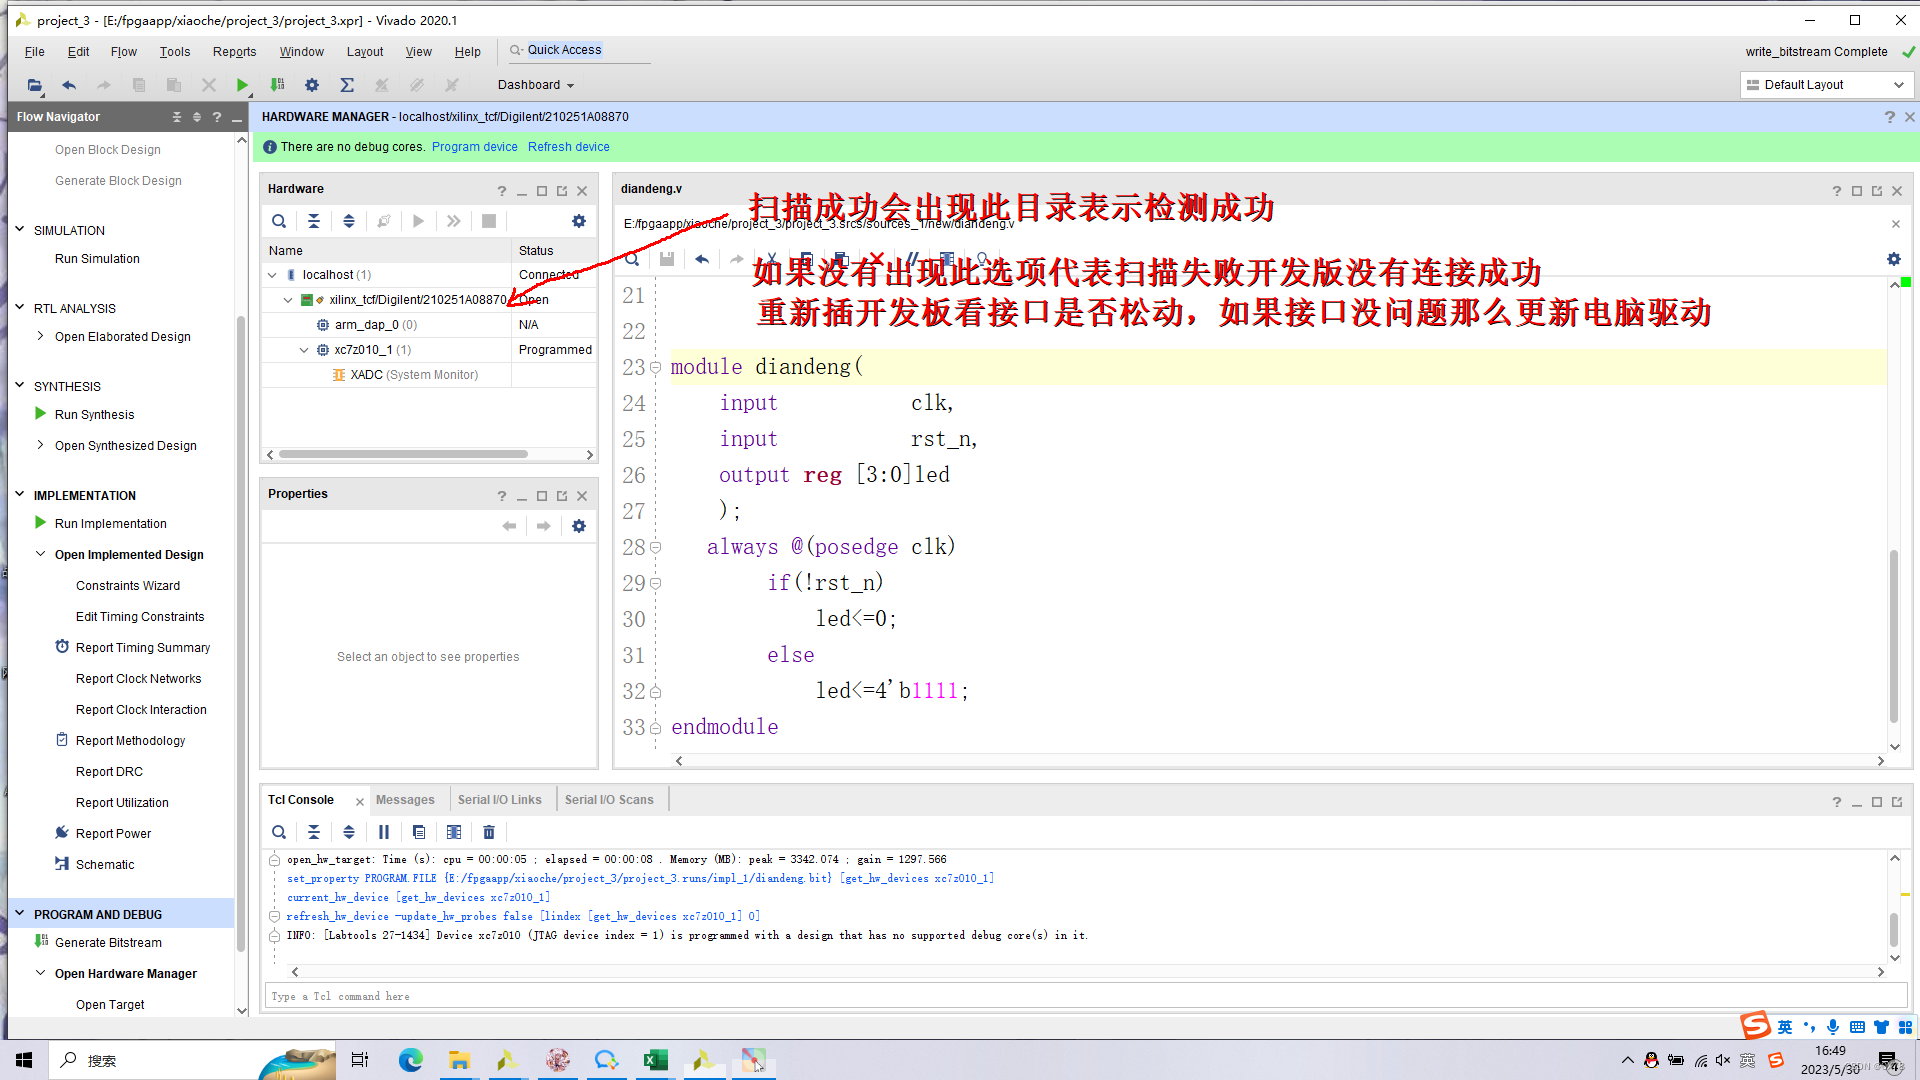Viewport: 1920px width, 1080px height.
Task: Click the Program device link
Action: pos(474,147)
